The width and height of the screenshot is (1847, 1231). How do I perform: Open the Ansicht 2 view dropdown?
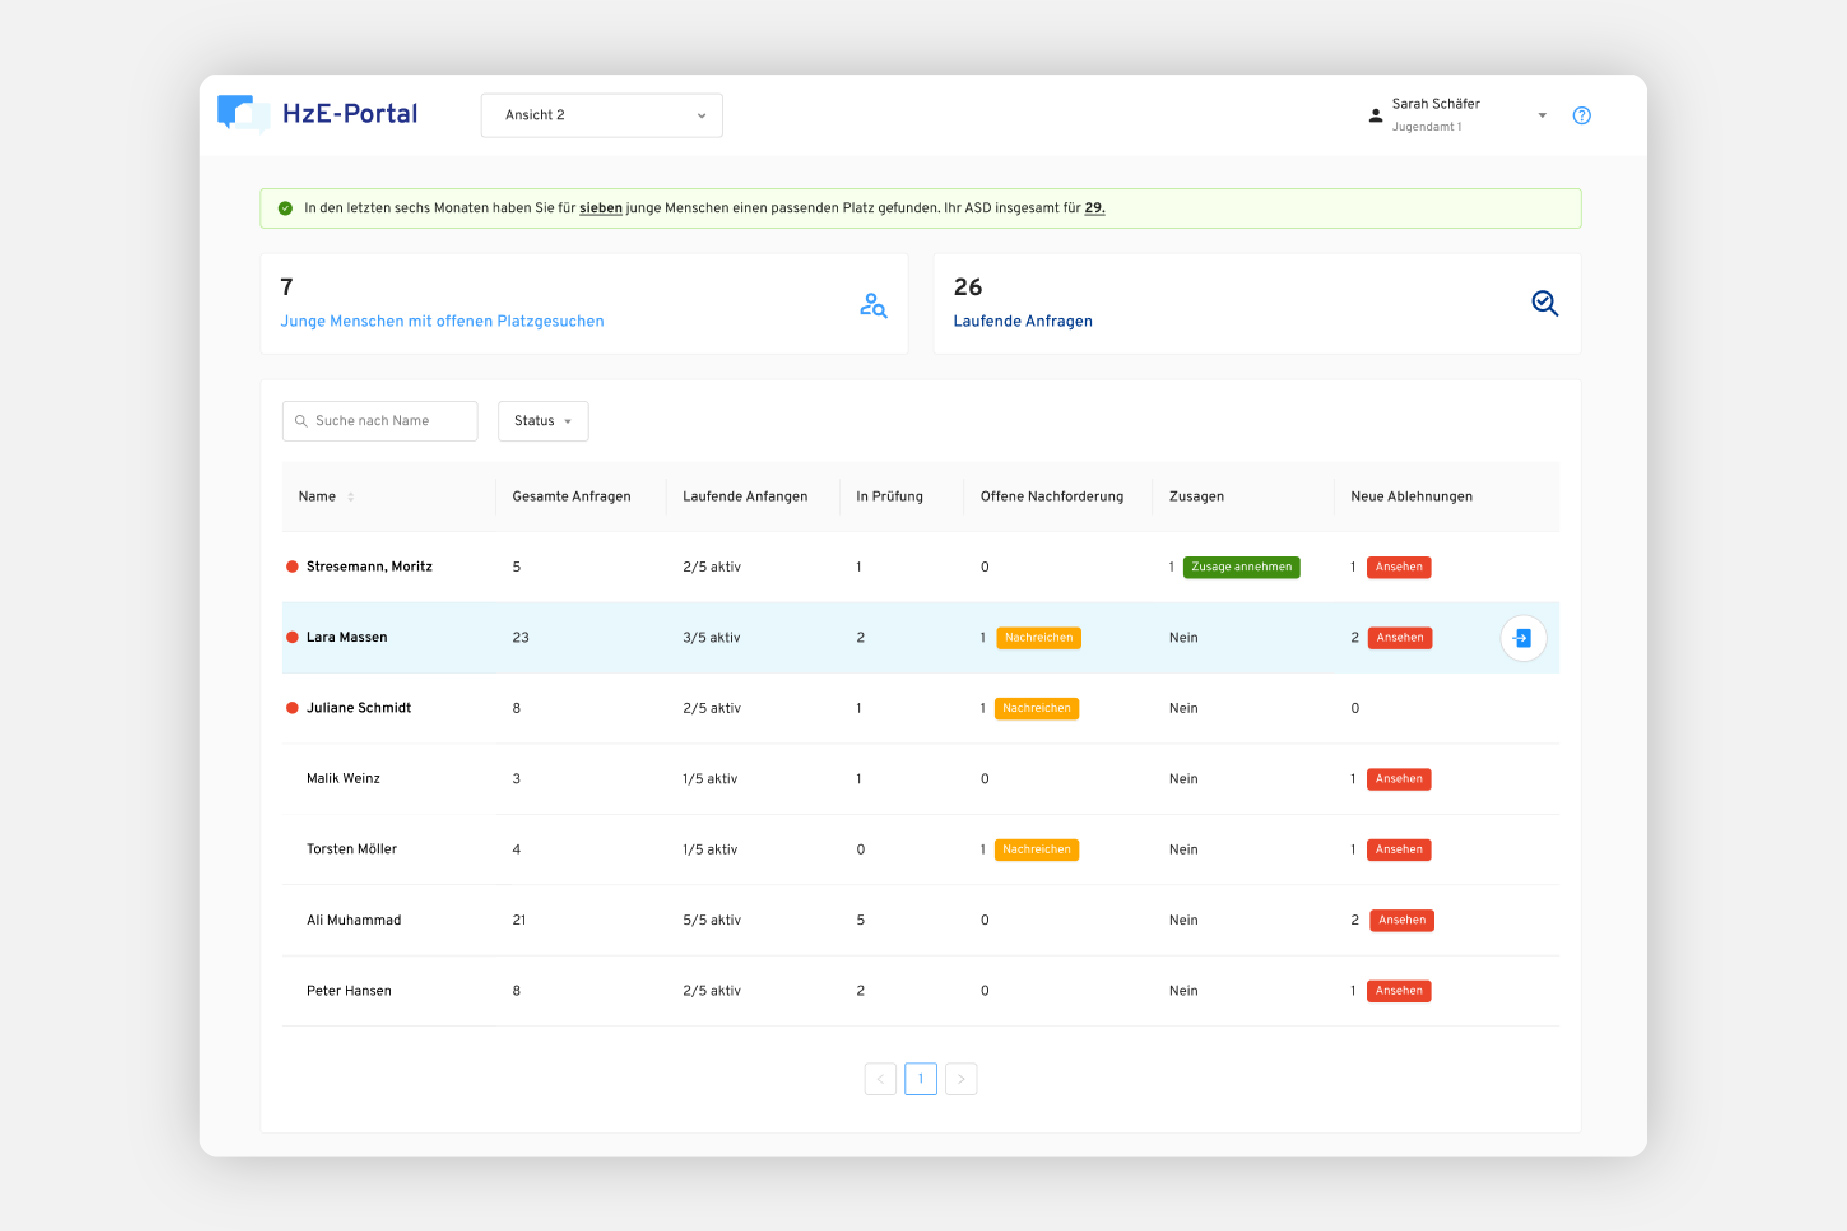[601, 115]
